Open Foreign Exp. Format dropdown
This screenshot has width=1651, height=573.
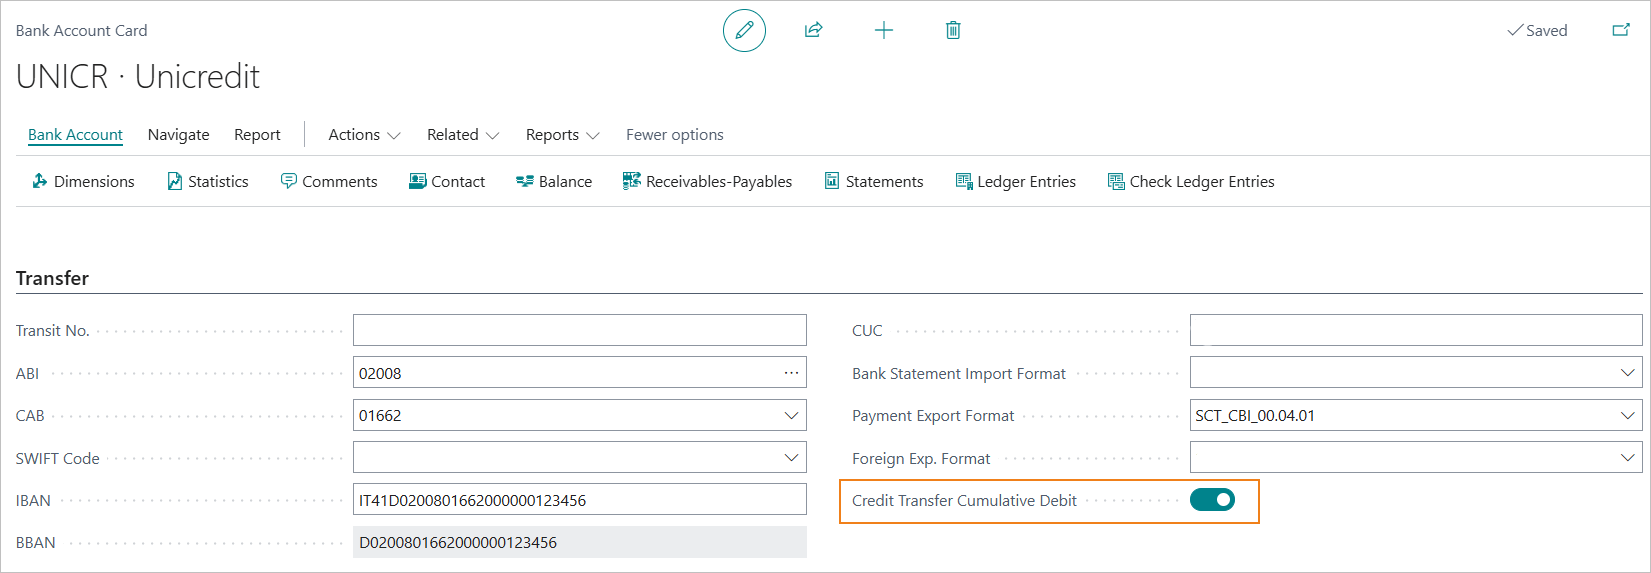1627,458
